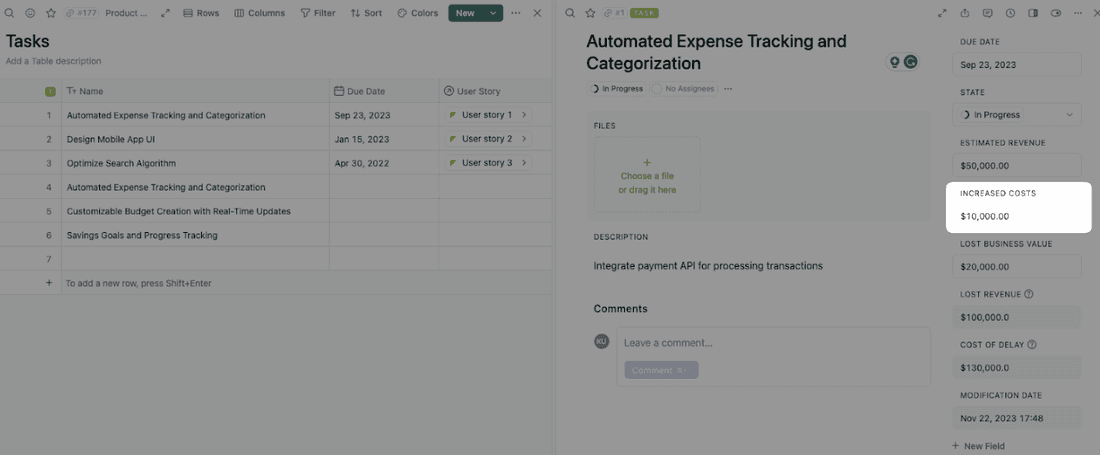This screenshot has height=455, width=1100.
Task: Click the search icon in task detail panel
Action: (570, 13)
